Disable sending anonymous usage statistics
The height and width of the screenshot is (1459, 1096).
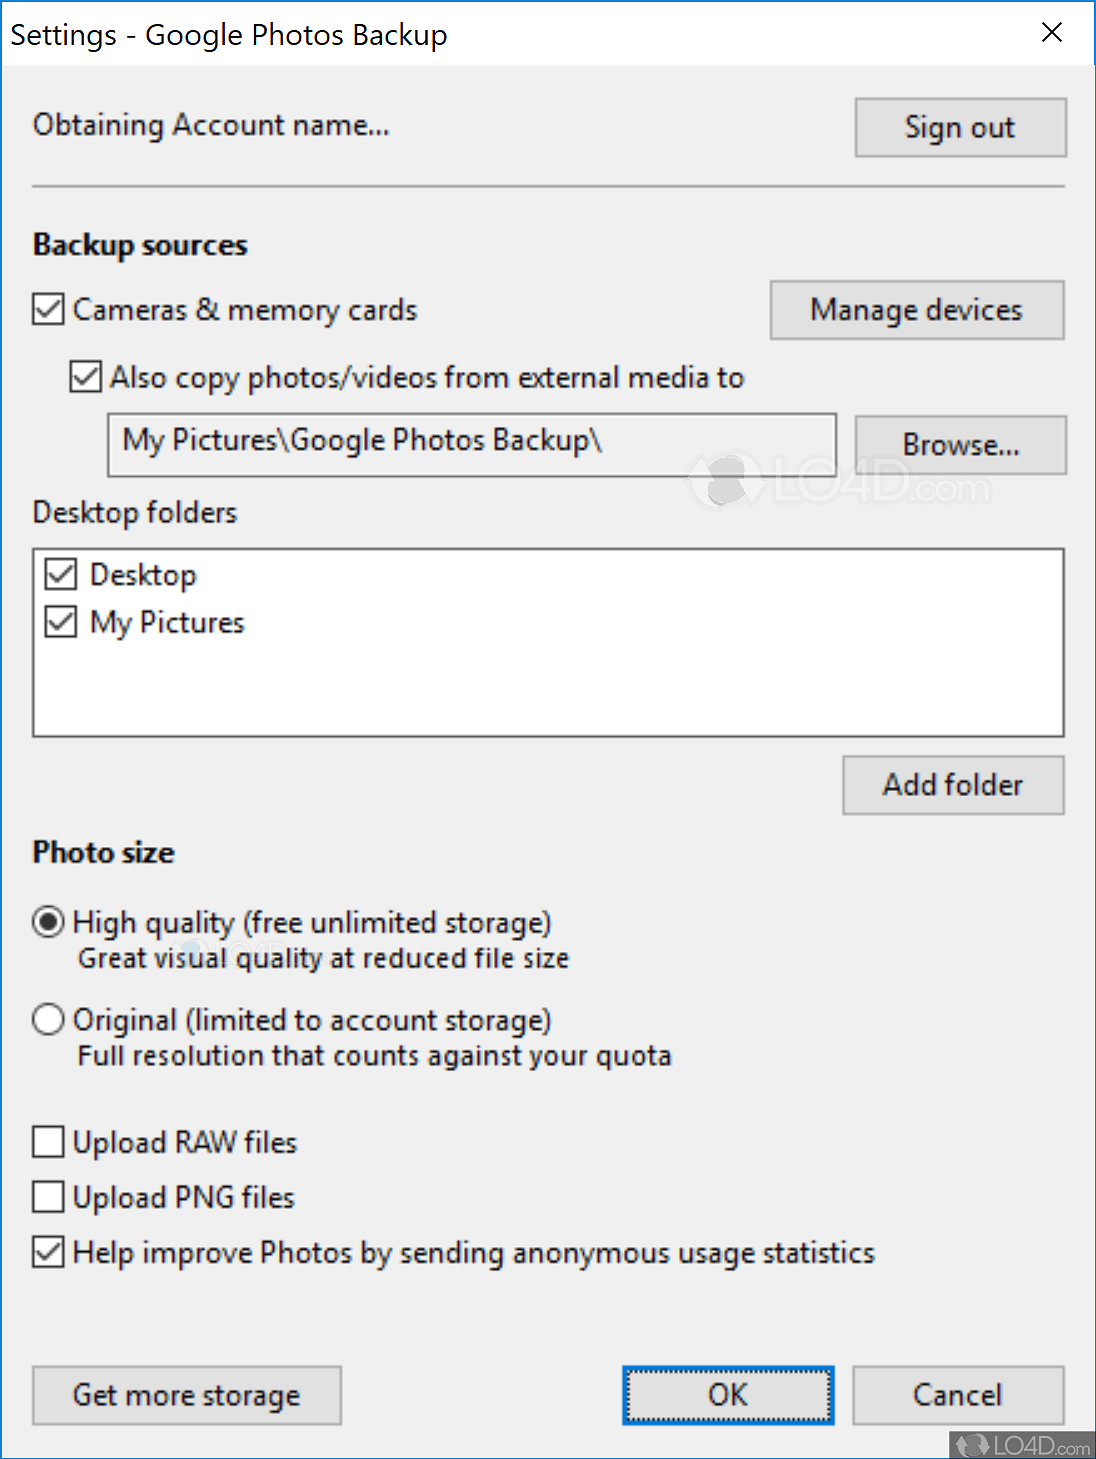point(47,1252)
